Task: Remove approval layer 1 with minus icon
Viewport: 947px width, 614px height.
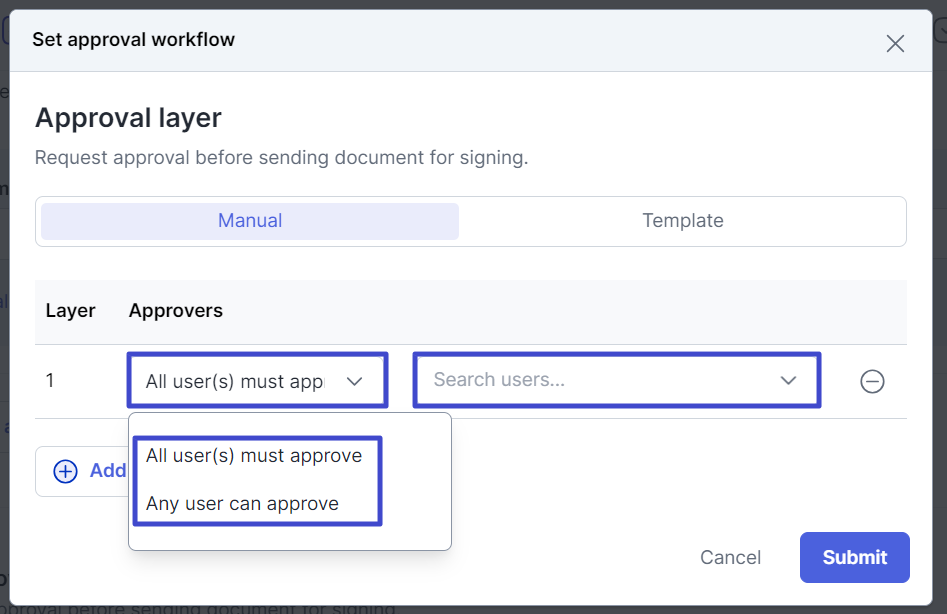Action: (x=872, y=381)
